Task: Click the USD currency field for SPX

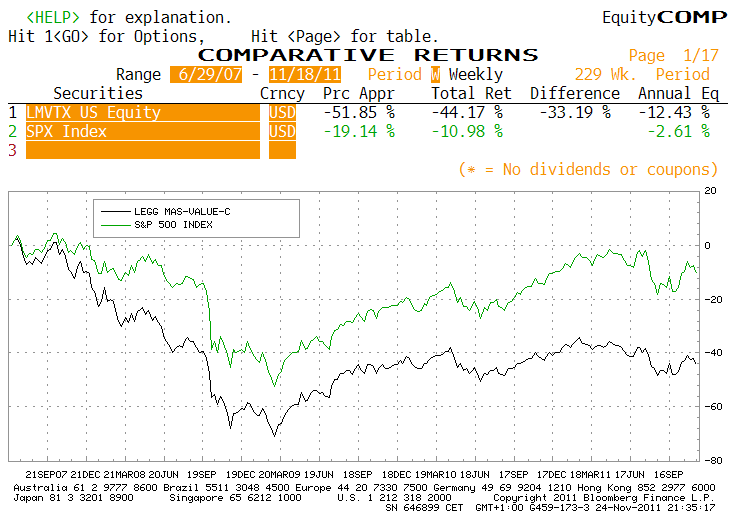Action: [x=282, y=131]
